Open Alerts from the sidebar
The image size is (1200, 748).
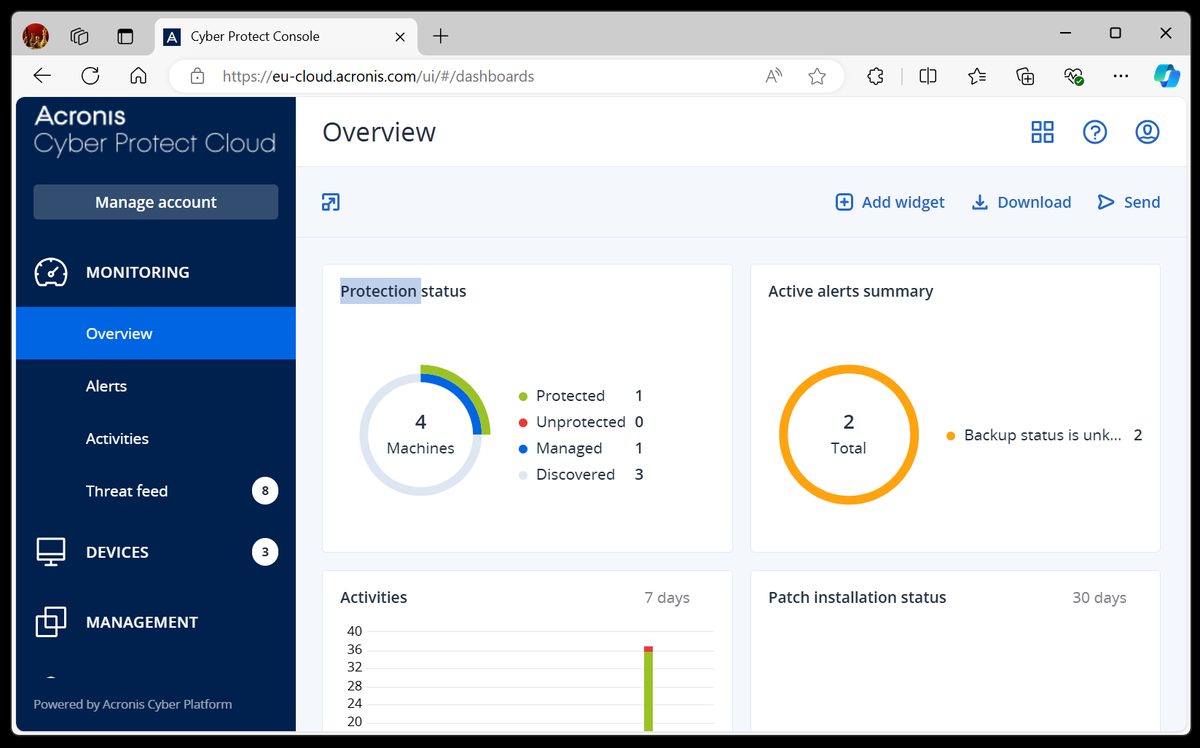(106, 385)
